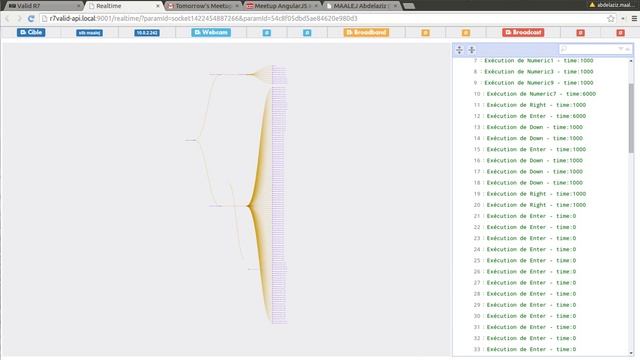Click the 10.0.2.242 IP badge
Screen dimensions: 640x360
tap(147, 33)
